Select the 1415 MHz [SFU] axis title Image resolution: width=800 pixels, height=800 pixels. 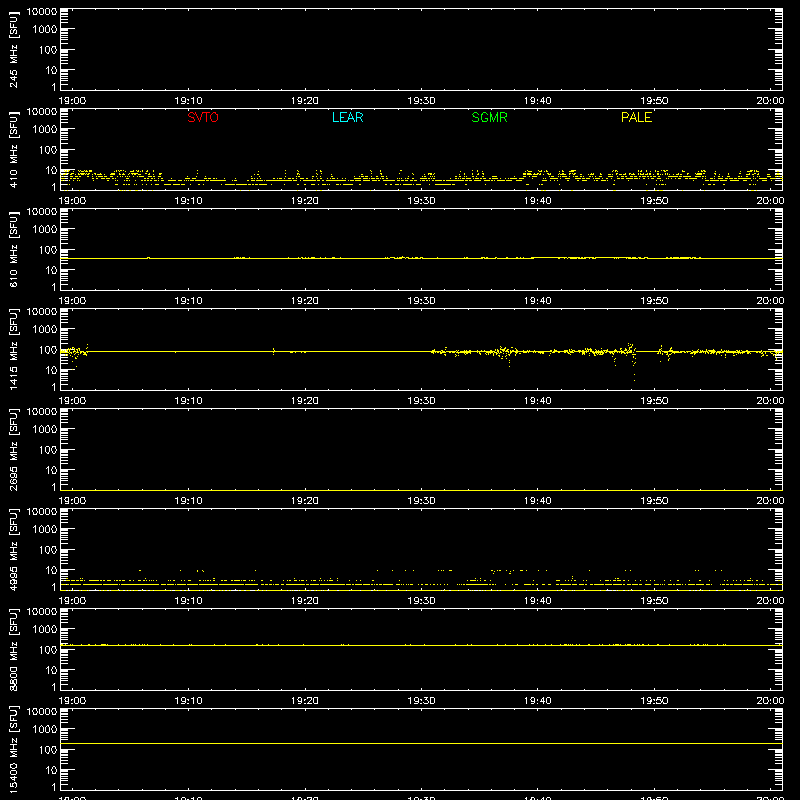pyautogui.click(x=13, y=349)
